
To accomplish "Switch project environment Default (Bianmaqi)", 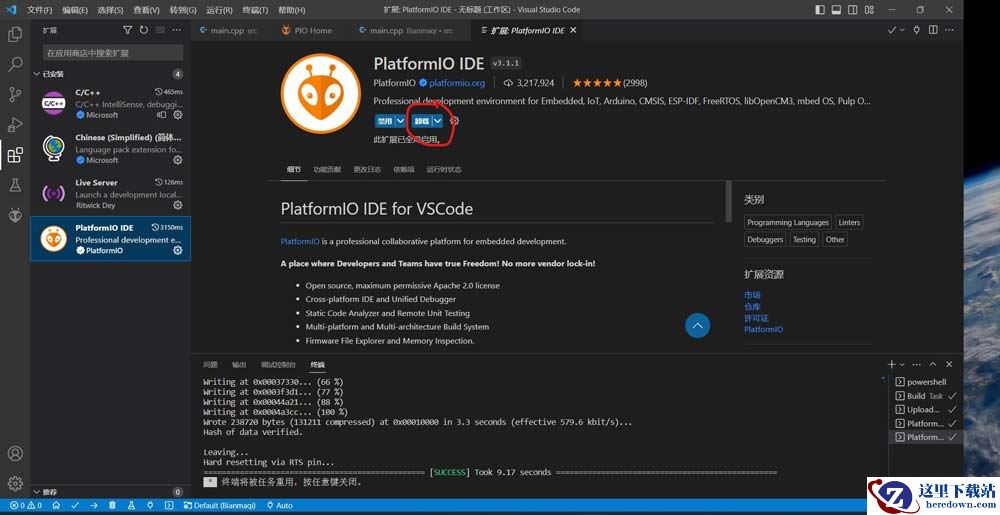I will point(220,505).
